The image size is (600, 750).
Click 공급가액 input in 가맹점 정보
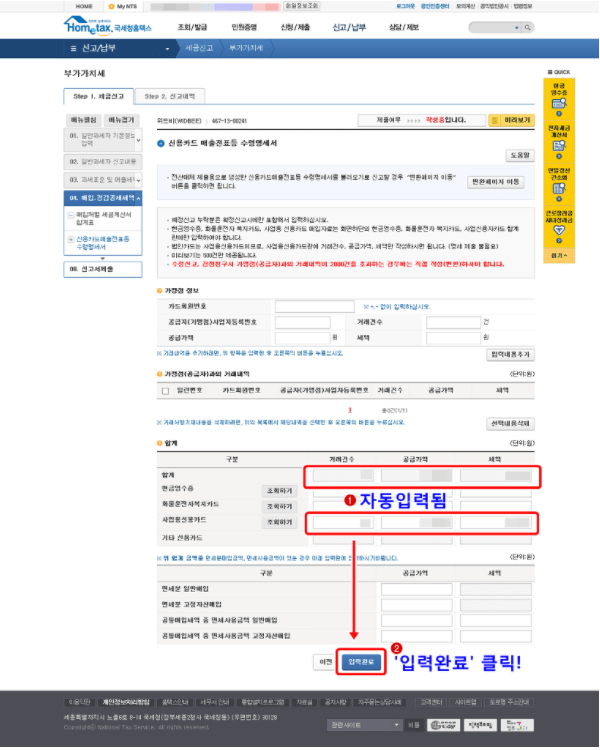tap(302, 338)
